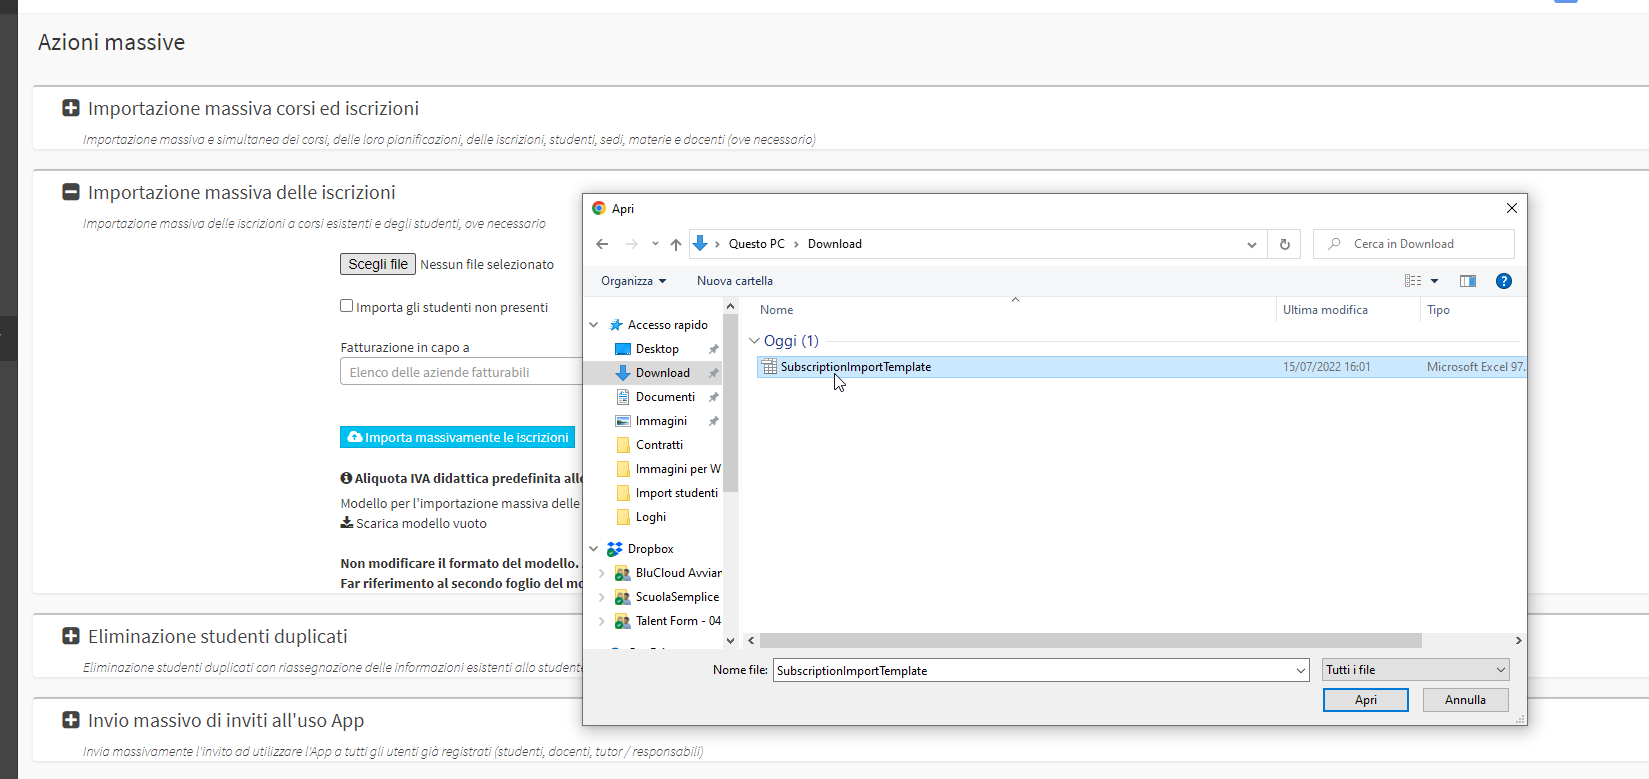This screenshot has width=1649, height=779.
Task: Collapse the Oggi (1) group
Action: [x=754, y=341]
